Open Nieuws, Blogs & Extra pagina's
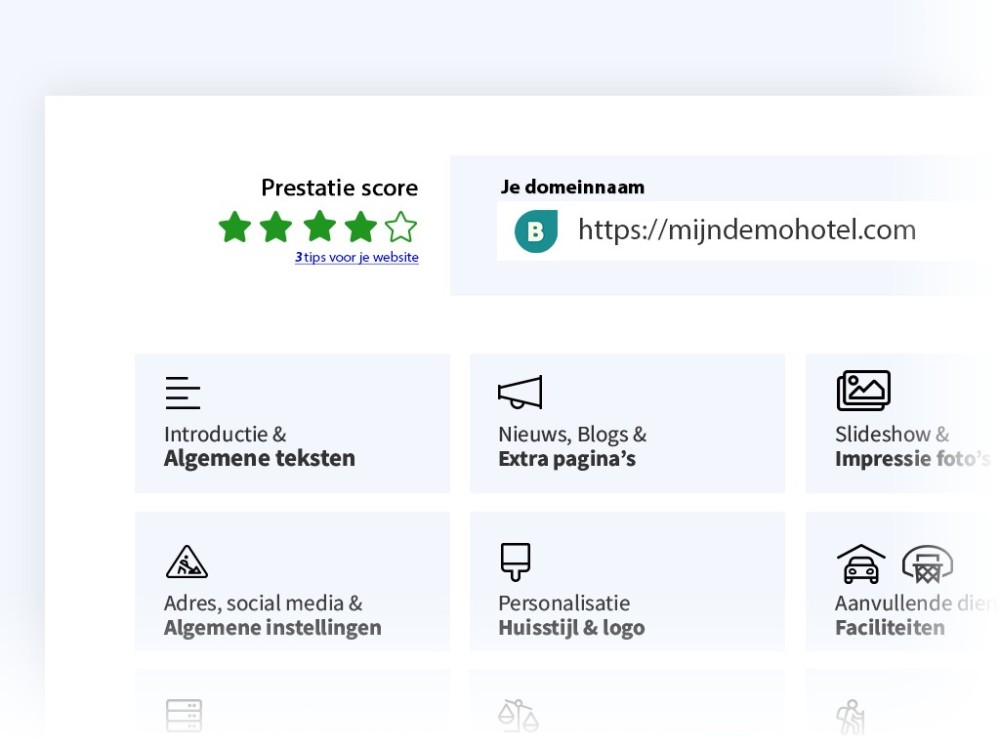1000x750 pixels. pyautogui.click(x=627, y=423)
